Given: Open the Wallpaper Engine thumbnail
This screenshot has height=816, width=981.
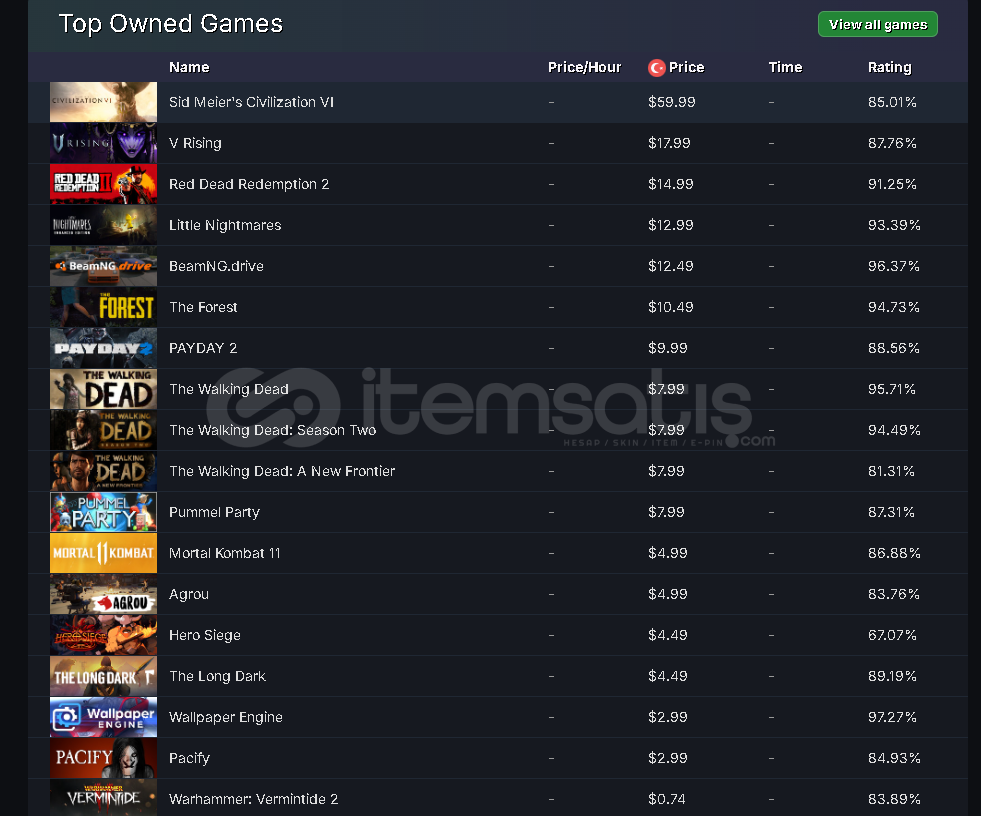Looking at the screenshot, I should [103, 717].
